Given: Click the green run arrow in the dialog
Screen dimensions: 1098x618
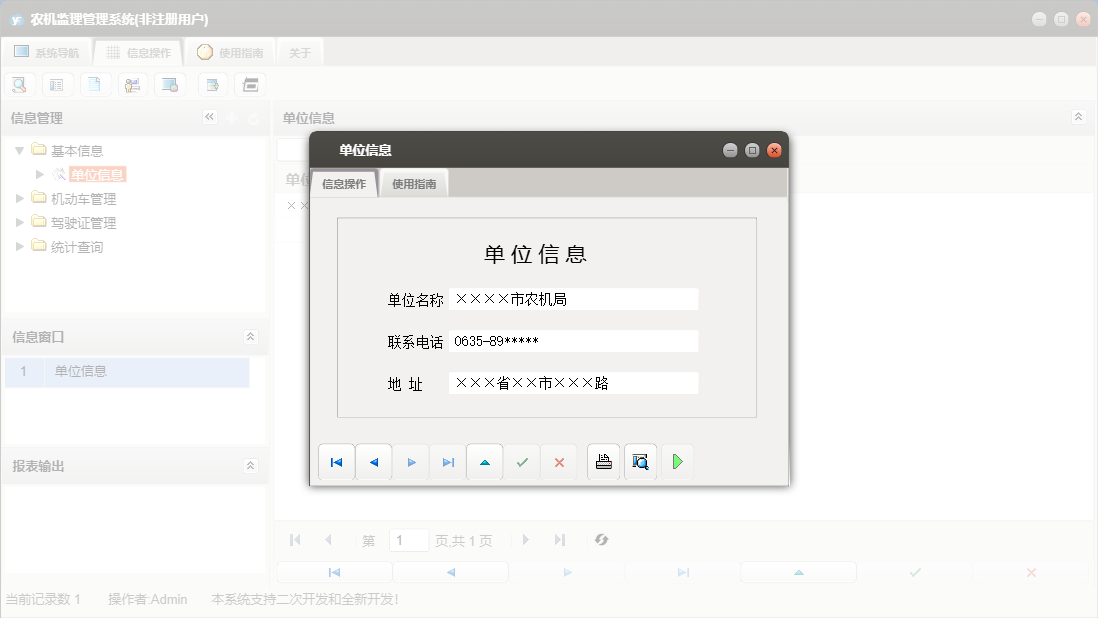Looking at the screenshot, I should (677, 461).
